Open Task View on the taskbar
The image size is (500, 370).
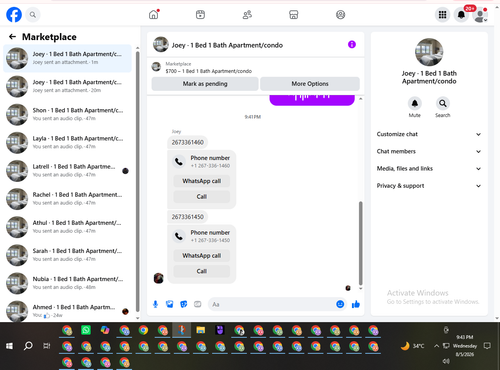[47, 346]
